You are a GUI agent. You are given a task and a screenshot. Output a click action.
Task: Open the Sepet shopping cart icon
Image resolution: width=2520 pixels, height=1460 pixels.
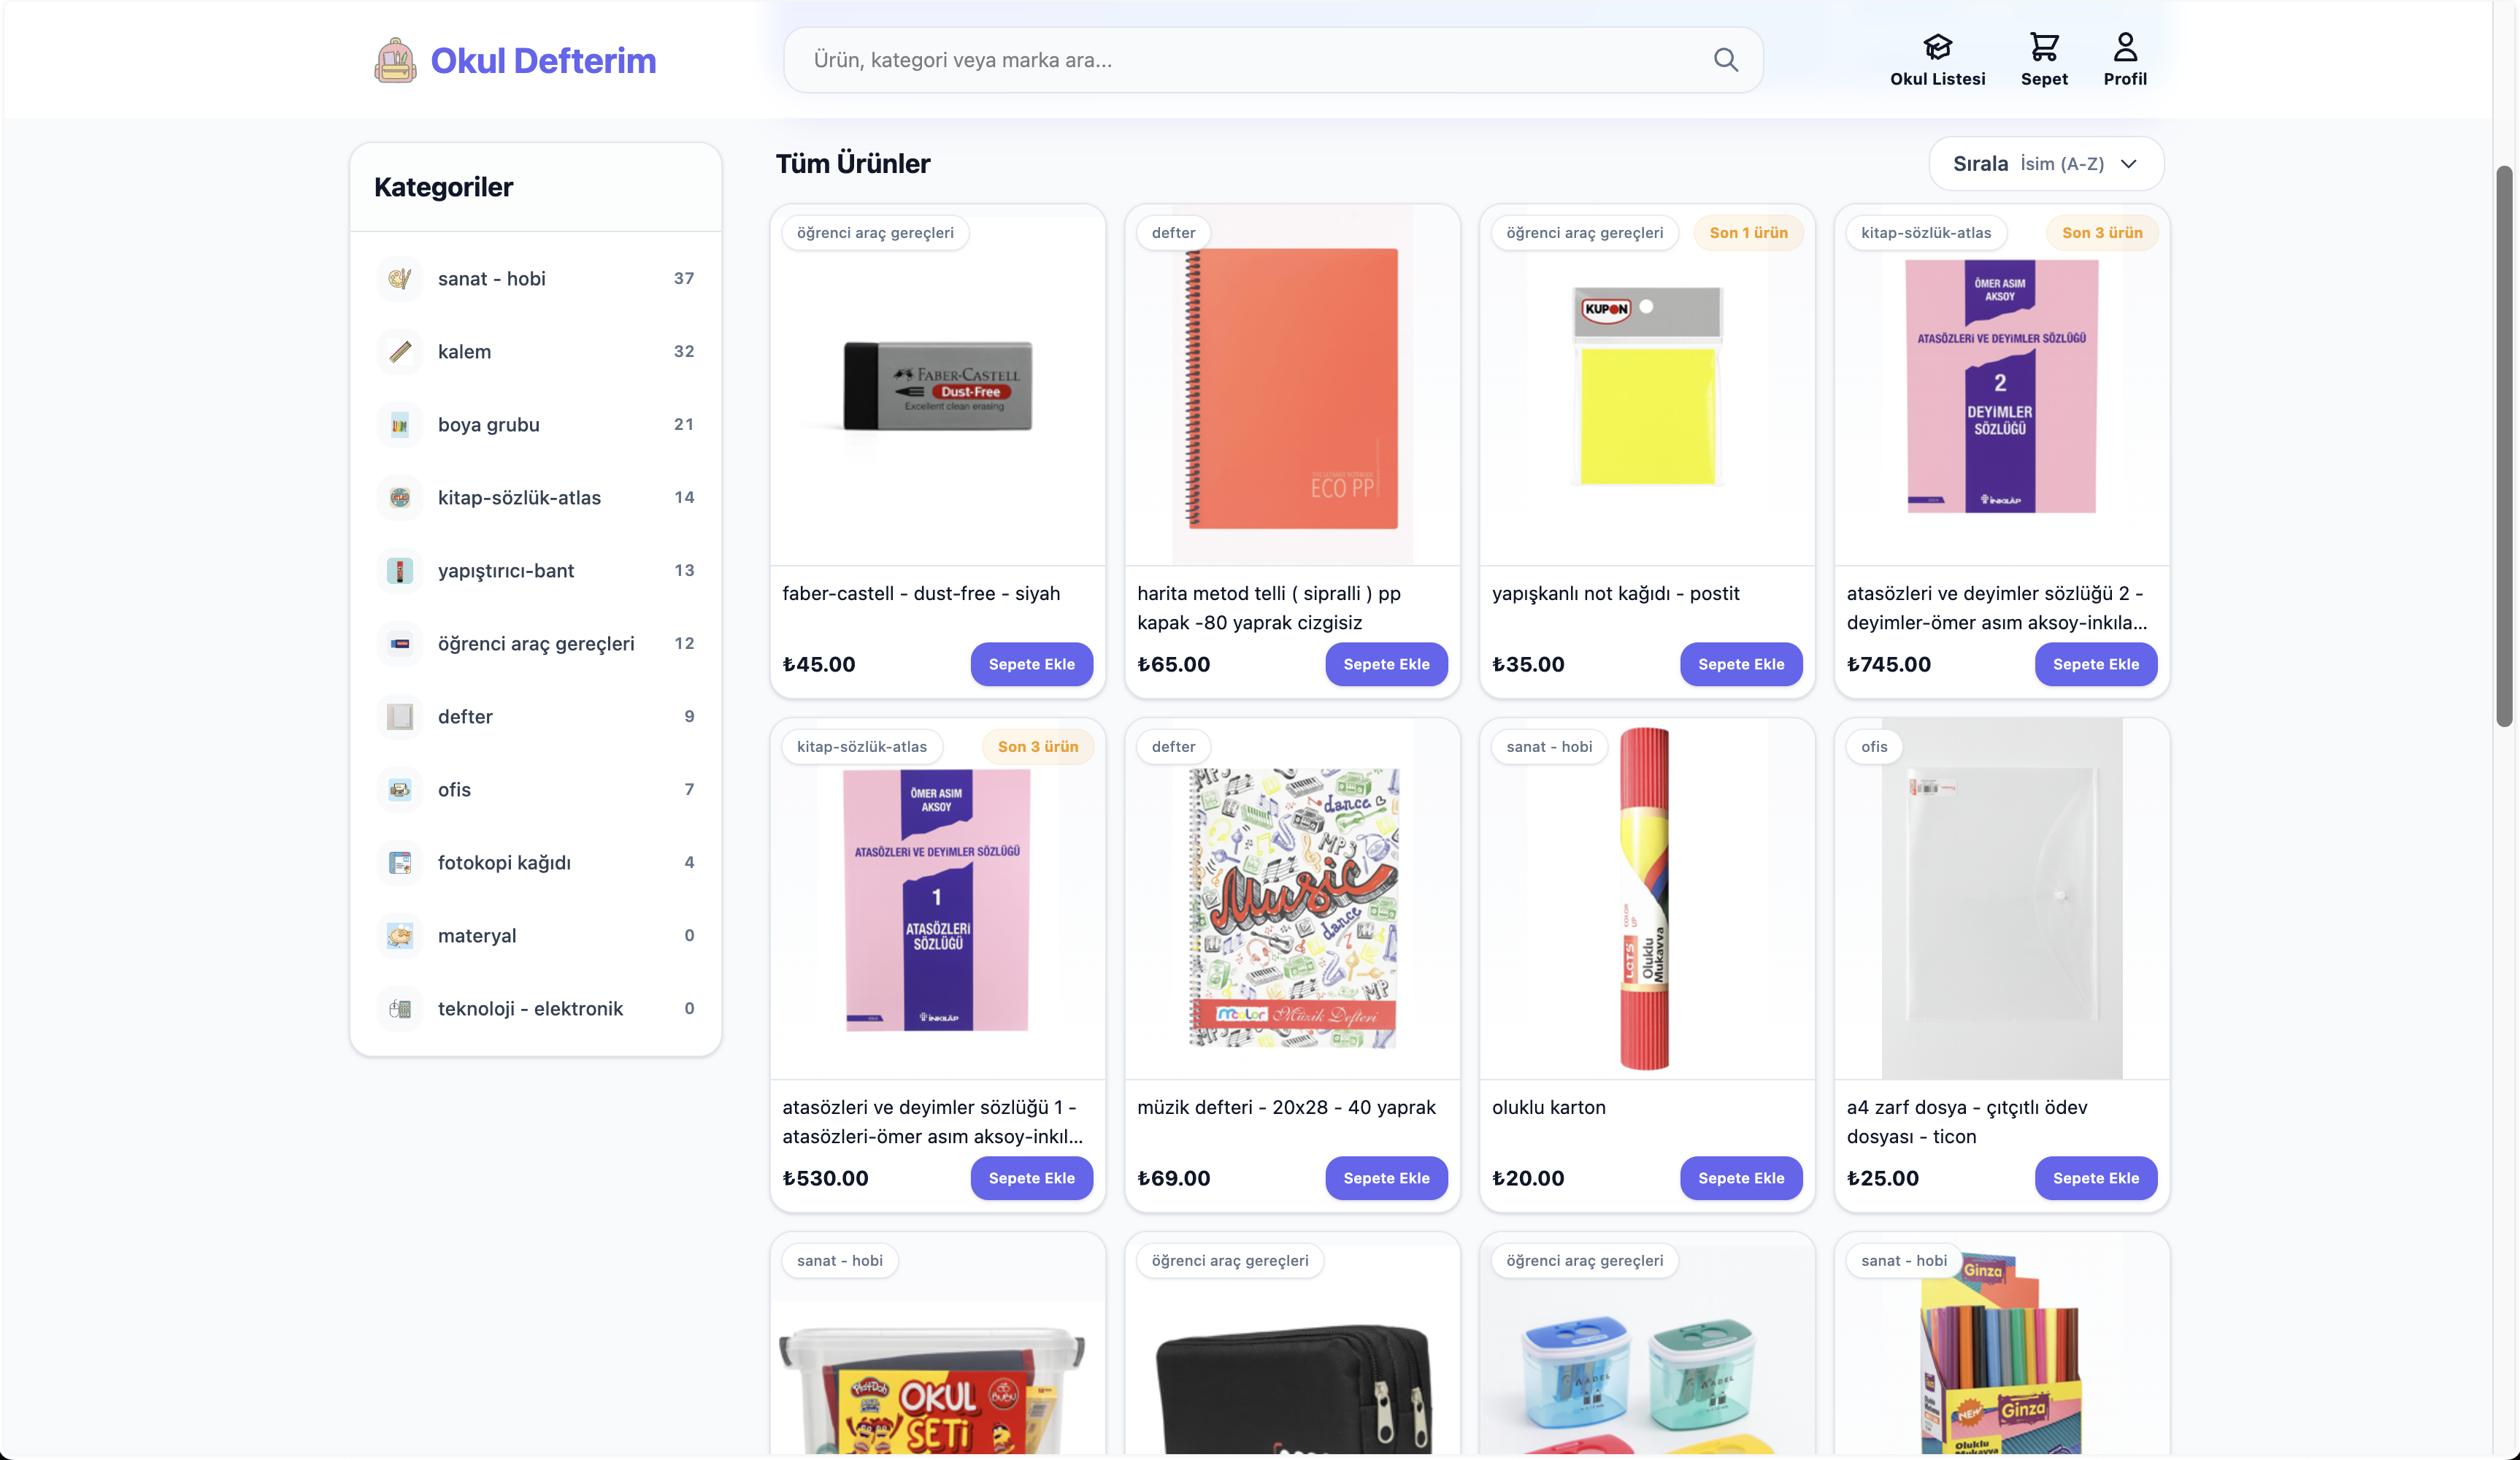(x=2043, y=47)
